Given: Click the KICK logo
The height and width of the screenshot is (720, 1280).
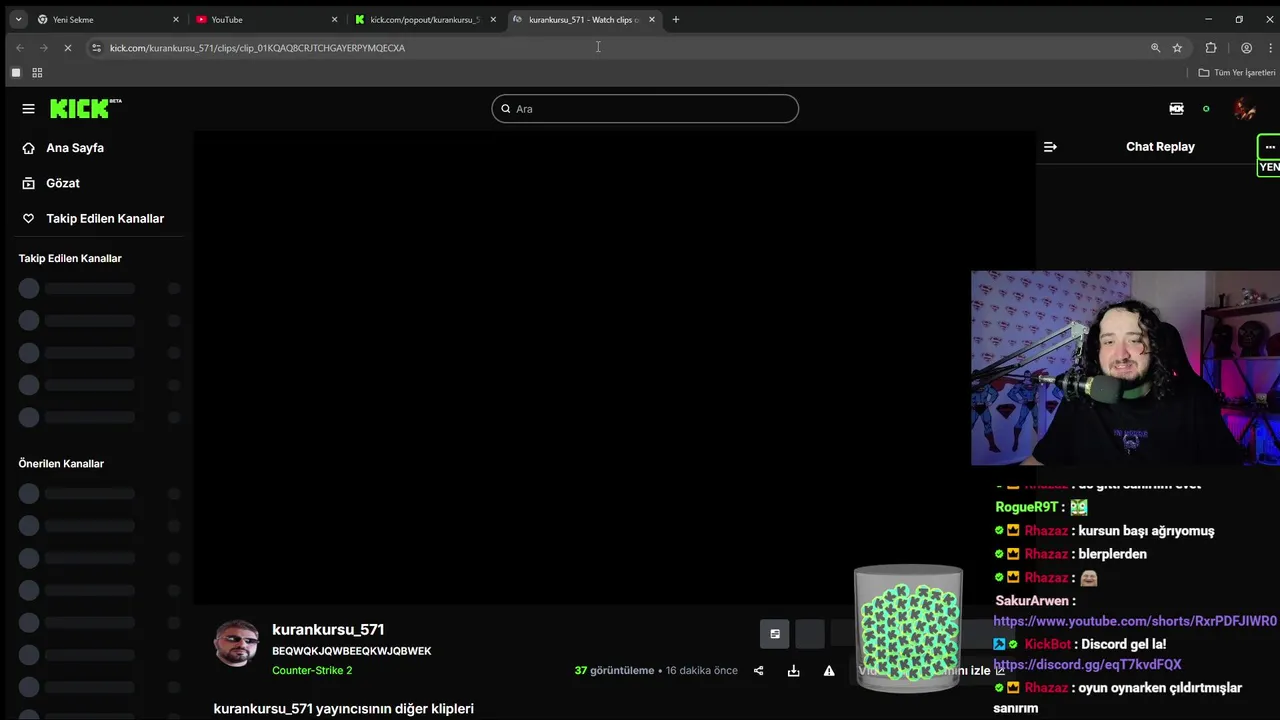Looking at the screenshot, I should coord(85,108).
